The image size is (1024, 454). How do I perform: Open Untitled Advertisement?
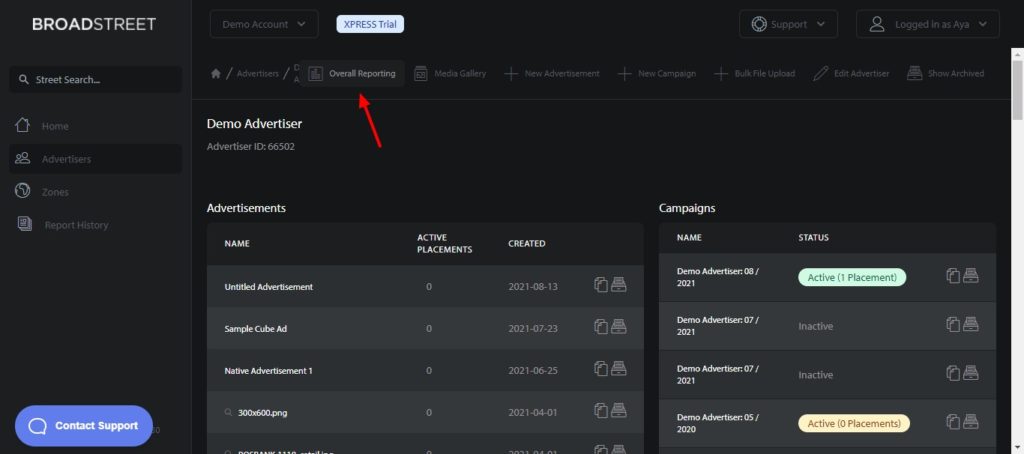pyautogui.click(x=268, y=287)
